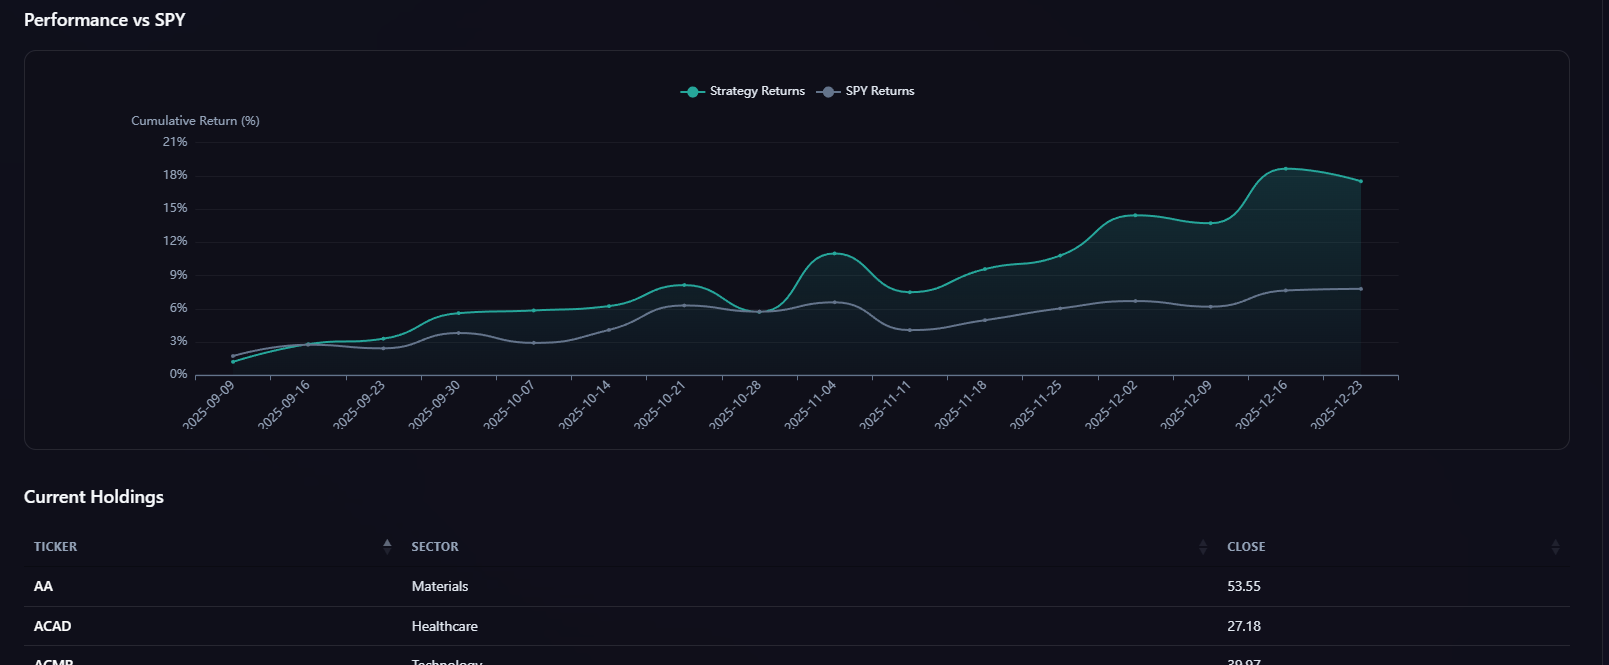Viewport: 1609px width, 665px height.
Task: Click SPY Returns point at 2025-11-11
Action: point(910,330)
